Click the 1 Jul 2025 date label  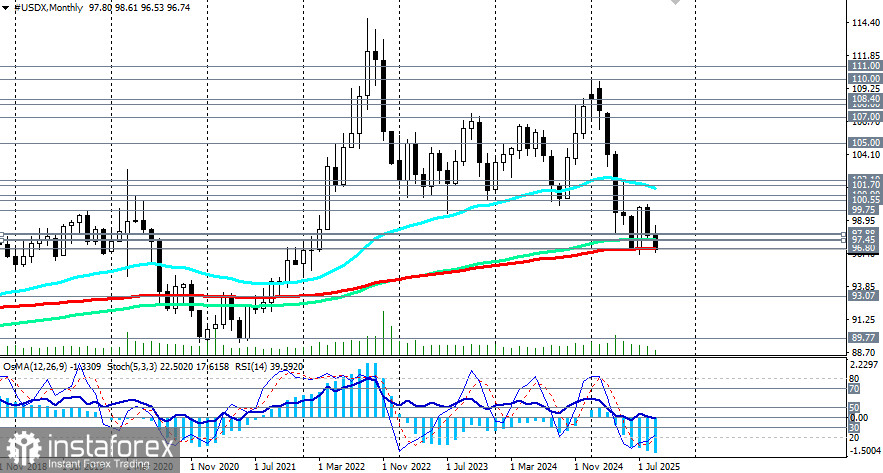click(x=659, y=467)
